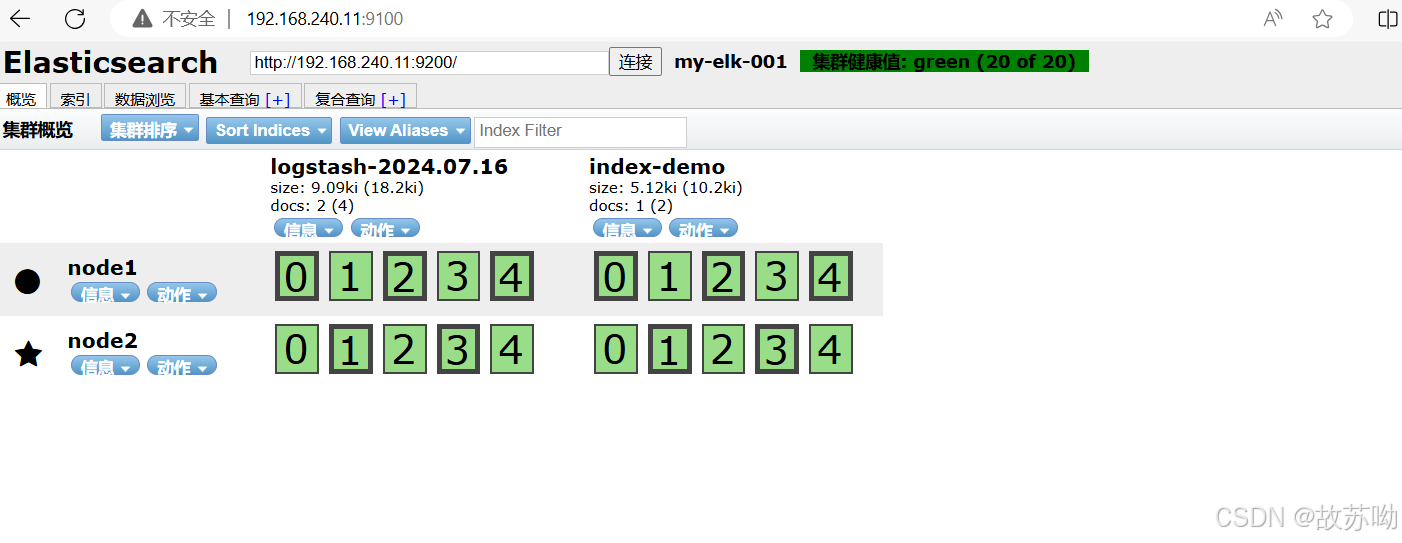Open shard 3 of logstash-2024.07.16 on node1
The image size is (1402, 543).
(x=458, y=276)
